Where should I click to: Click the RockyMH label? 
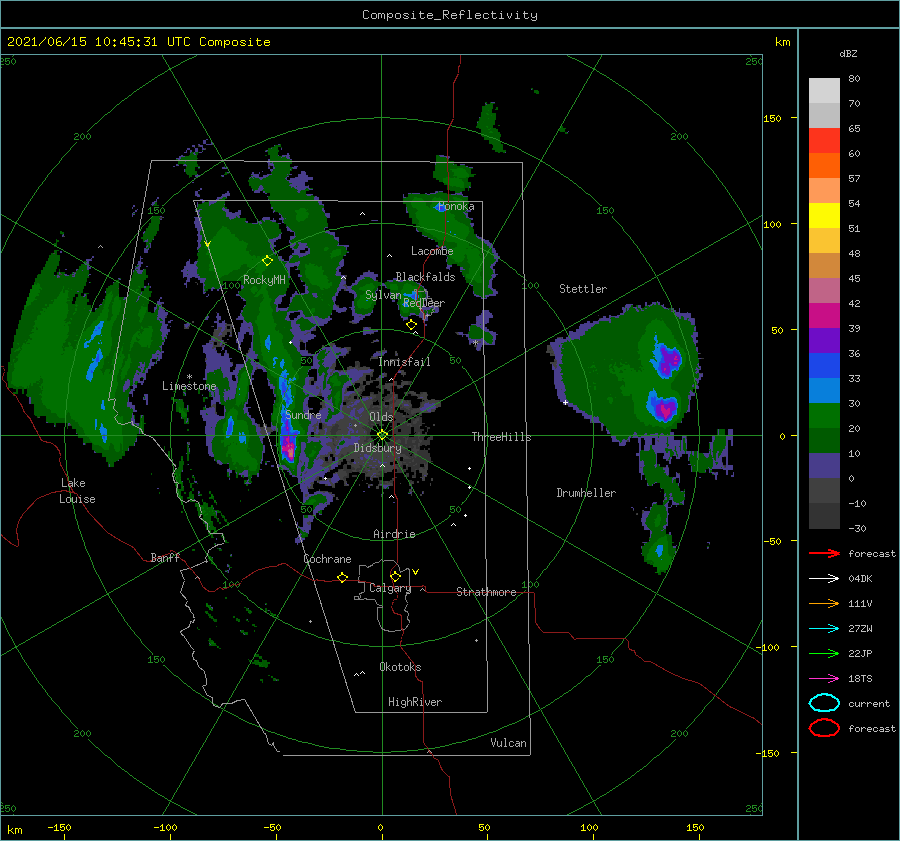coord(264,280)
